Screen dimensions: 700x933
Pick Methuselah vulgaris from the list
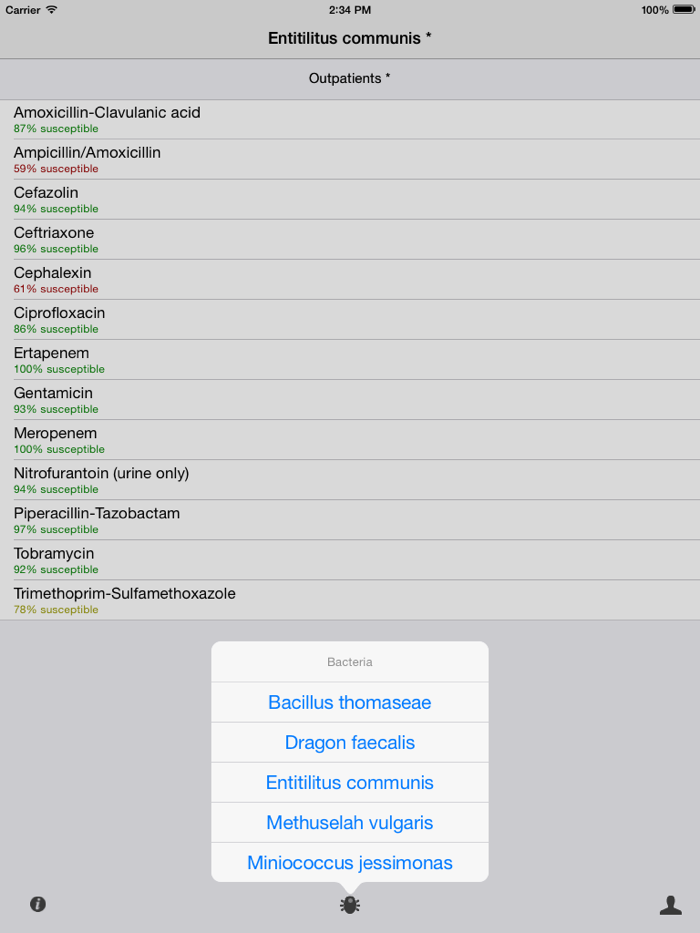coord(350,822)
